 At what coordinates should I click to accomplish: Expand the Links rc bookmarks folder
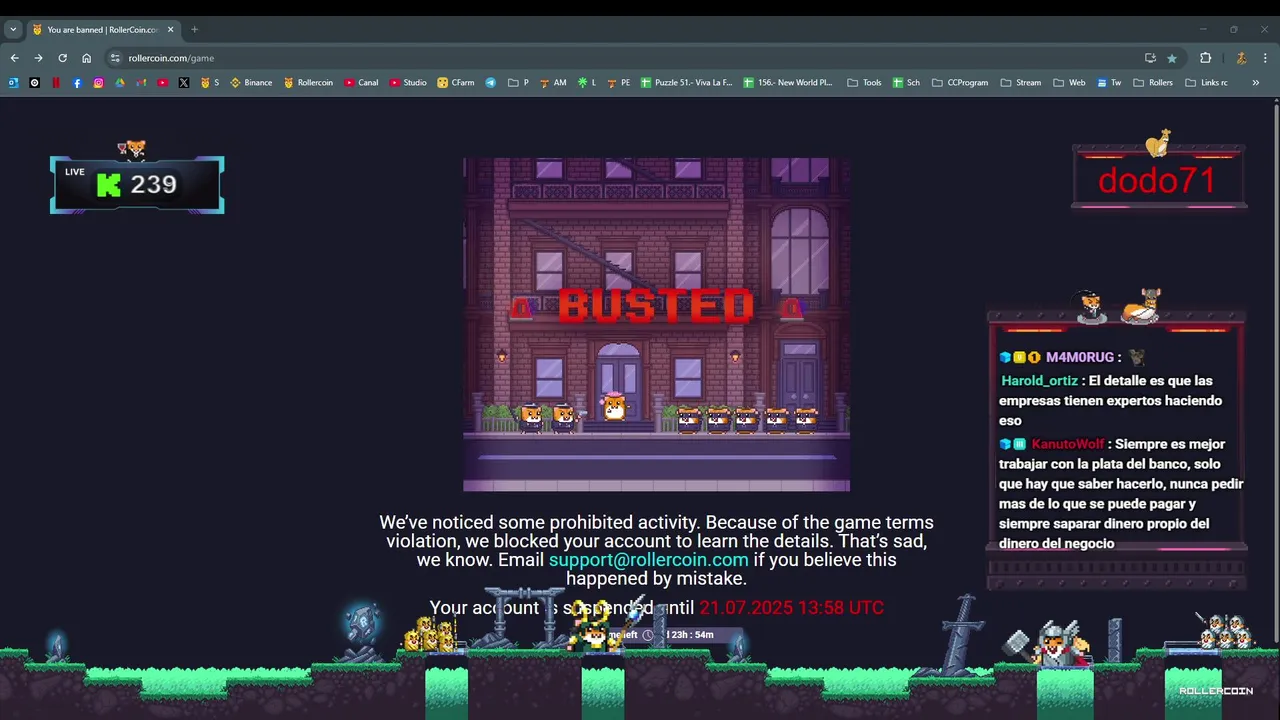1206,83
